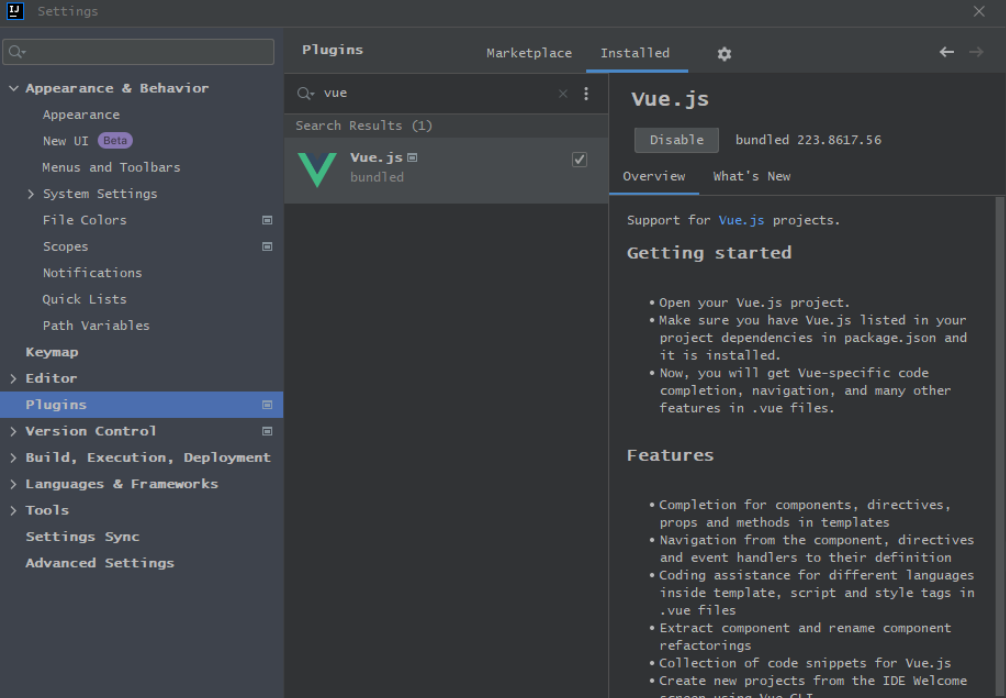
Task: Click the Vue.js plugin logo
Action: [x=317, y=169]
